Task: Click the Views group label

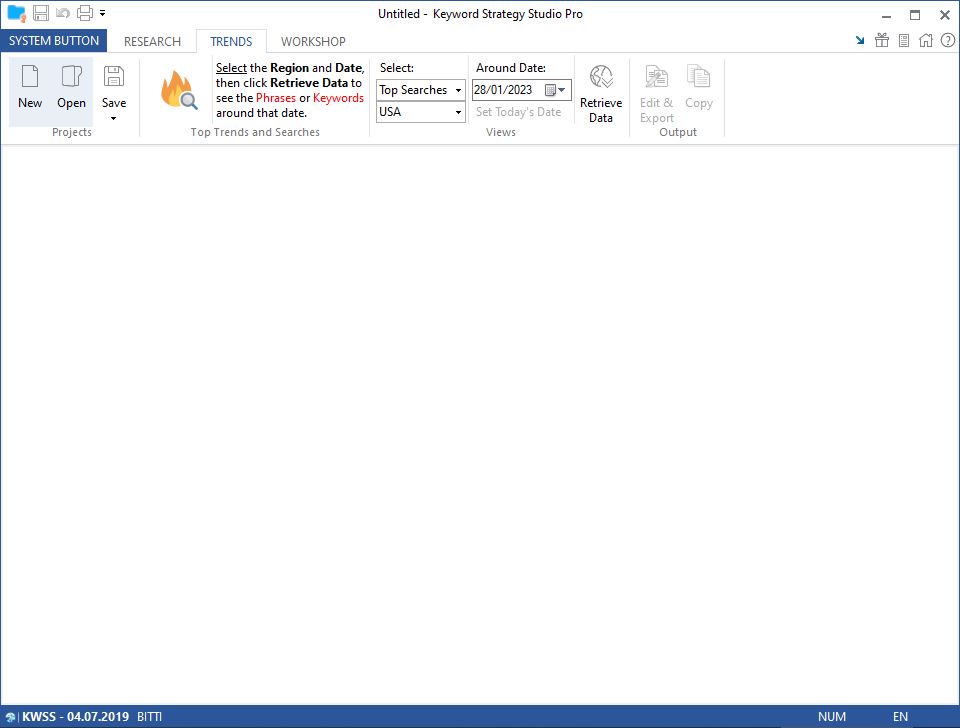Action: [501, 132]
